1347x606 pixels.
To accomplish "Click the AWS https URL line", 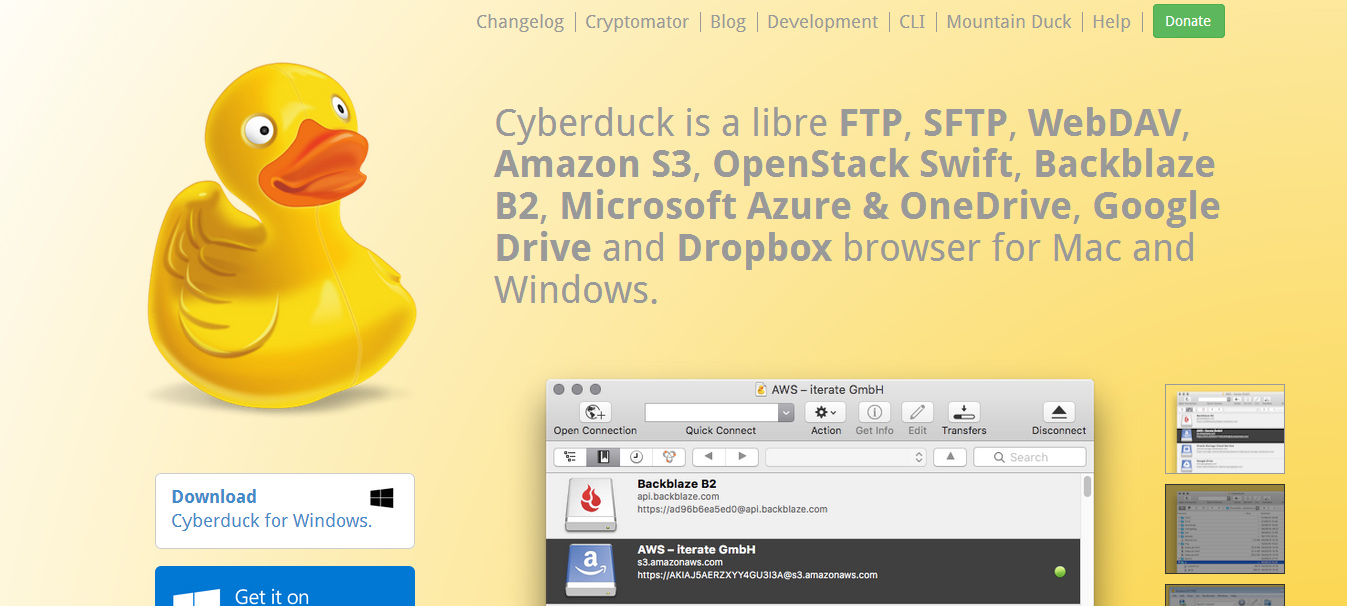I will (757, 575).
